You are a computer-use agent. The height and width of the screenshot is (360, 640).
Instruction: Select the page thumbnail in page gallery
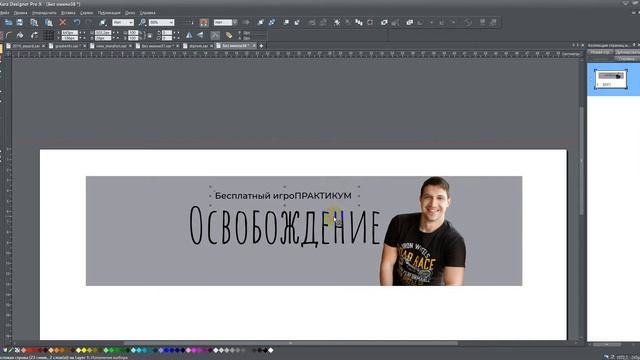(x=611, y=79)
